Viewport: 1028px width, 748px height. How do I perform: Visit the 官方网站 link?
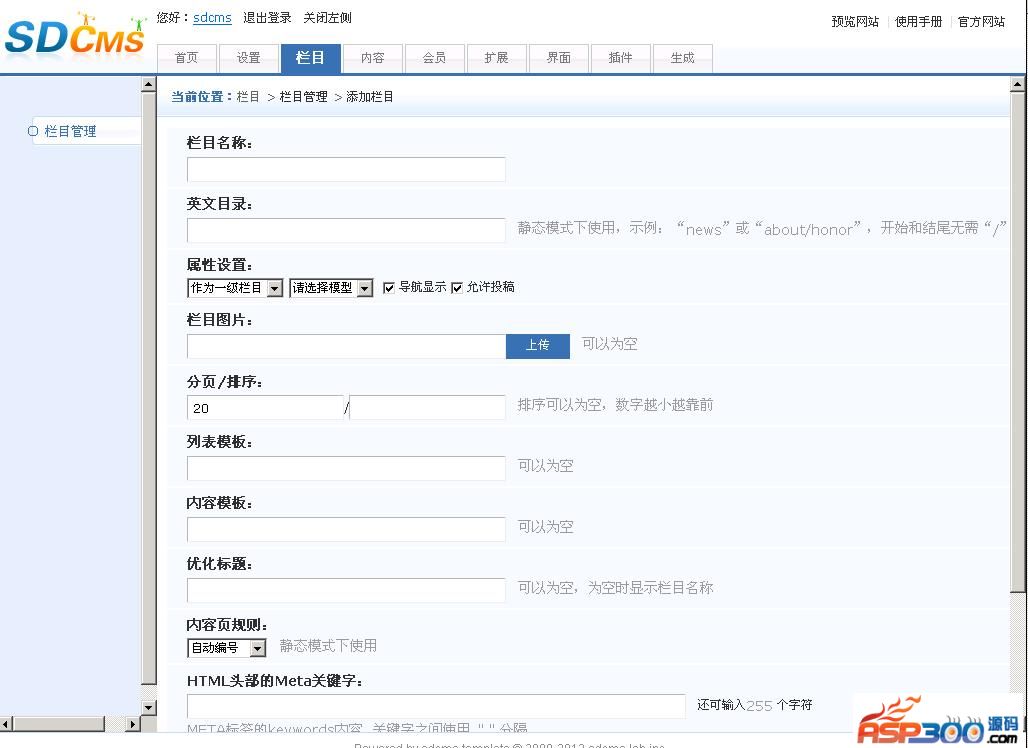tap(981, 22)
